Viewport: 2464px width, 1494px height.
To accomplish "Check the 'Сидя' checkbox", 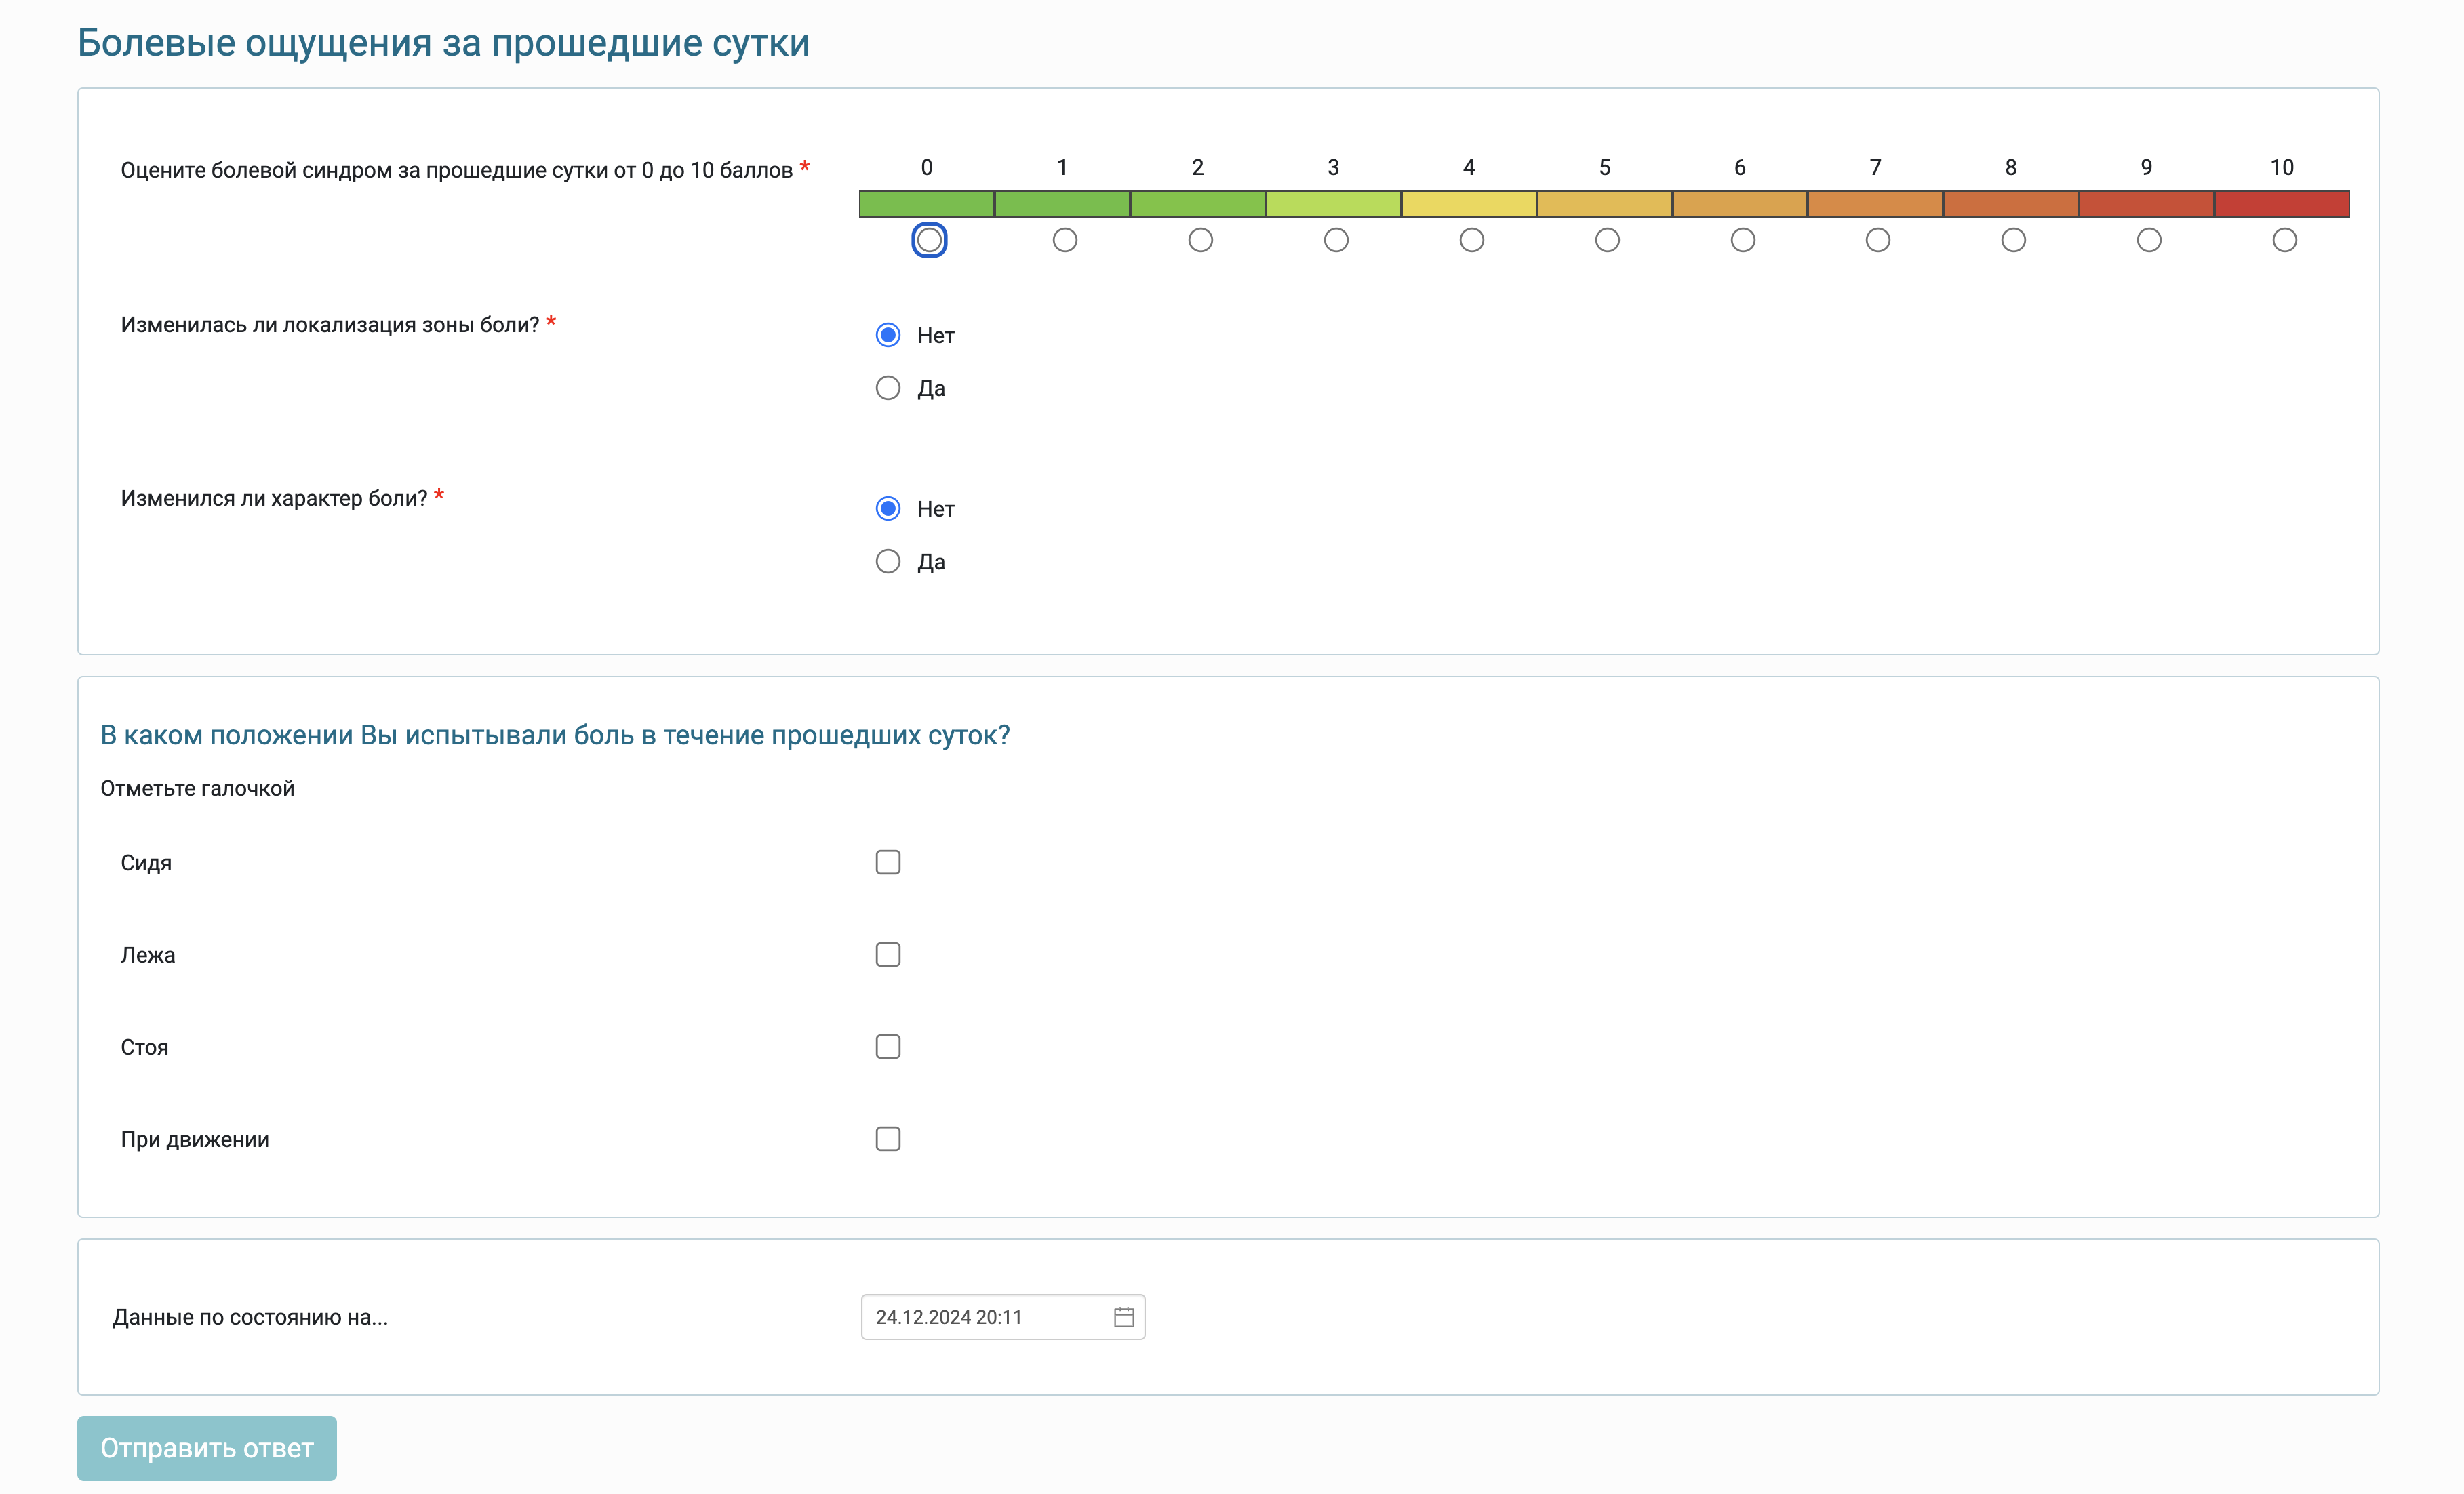I will tap(888, 862).
